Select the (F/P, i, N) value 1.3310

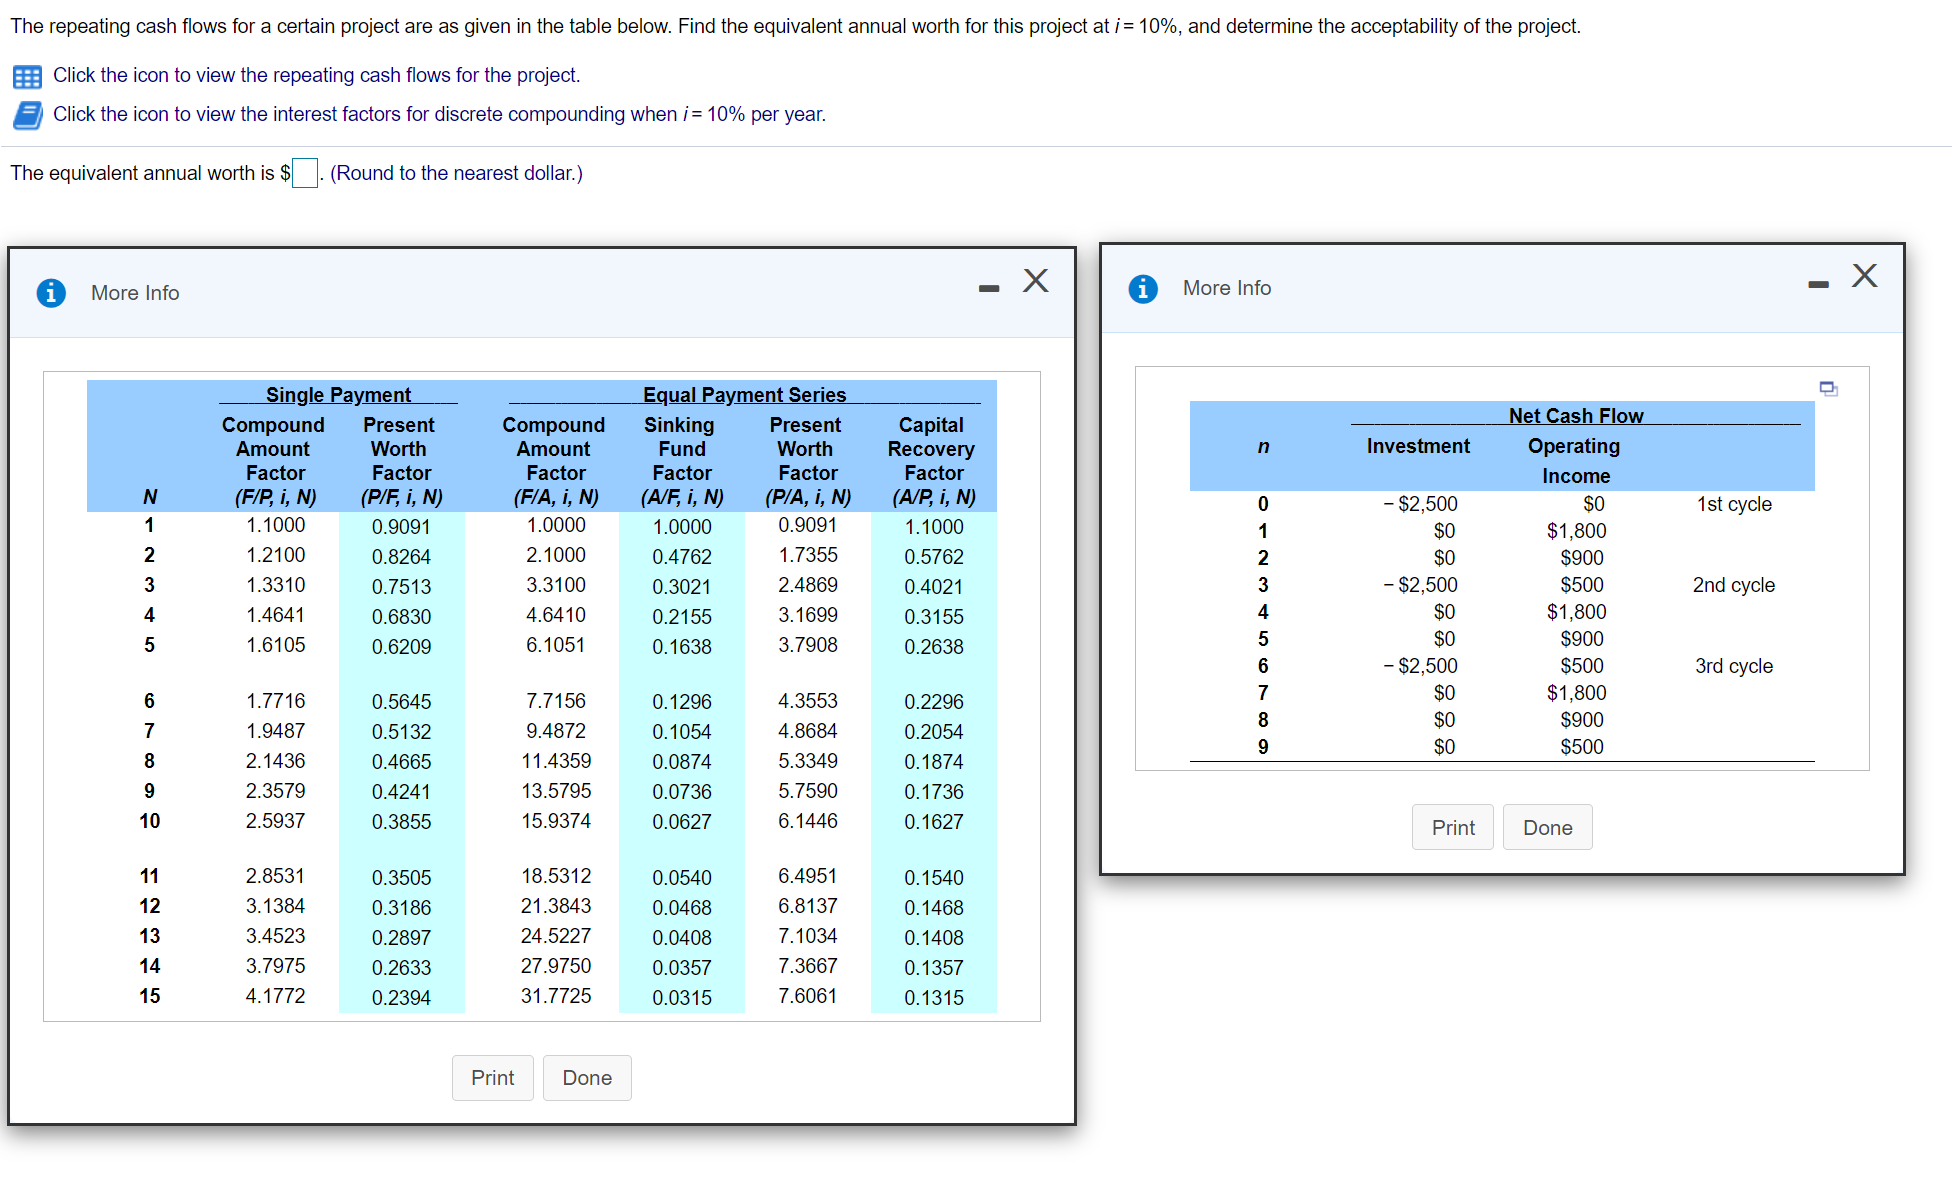click(x=276, y=585)
